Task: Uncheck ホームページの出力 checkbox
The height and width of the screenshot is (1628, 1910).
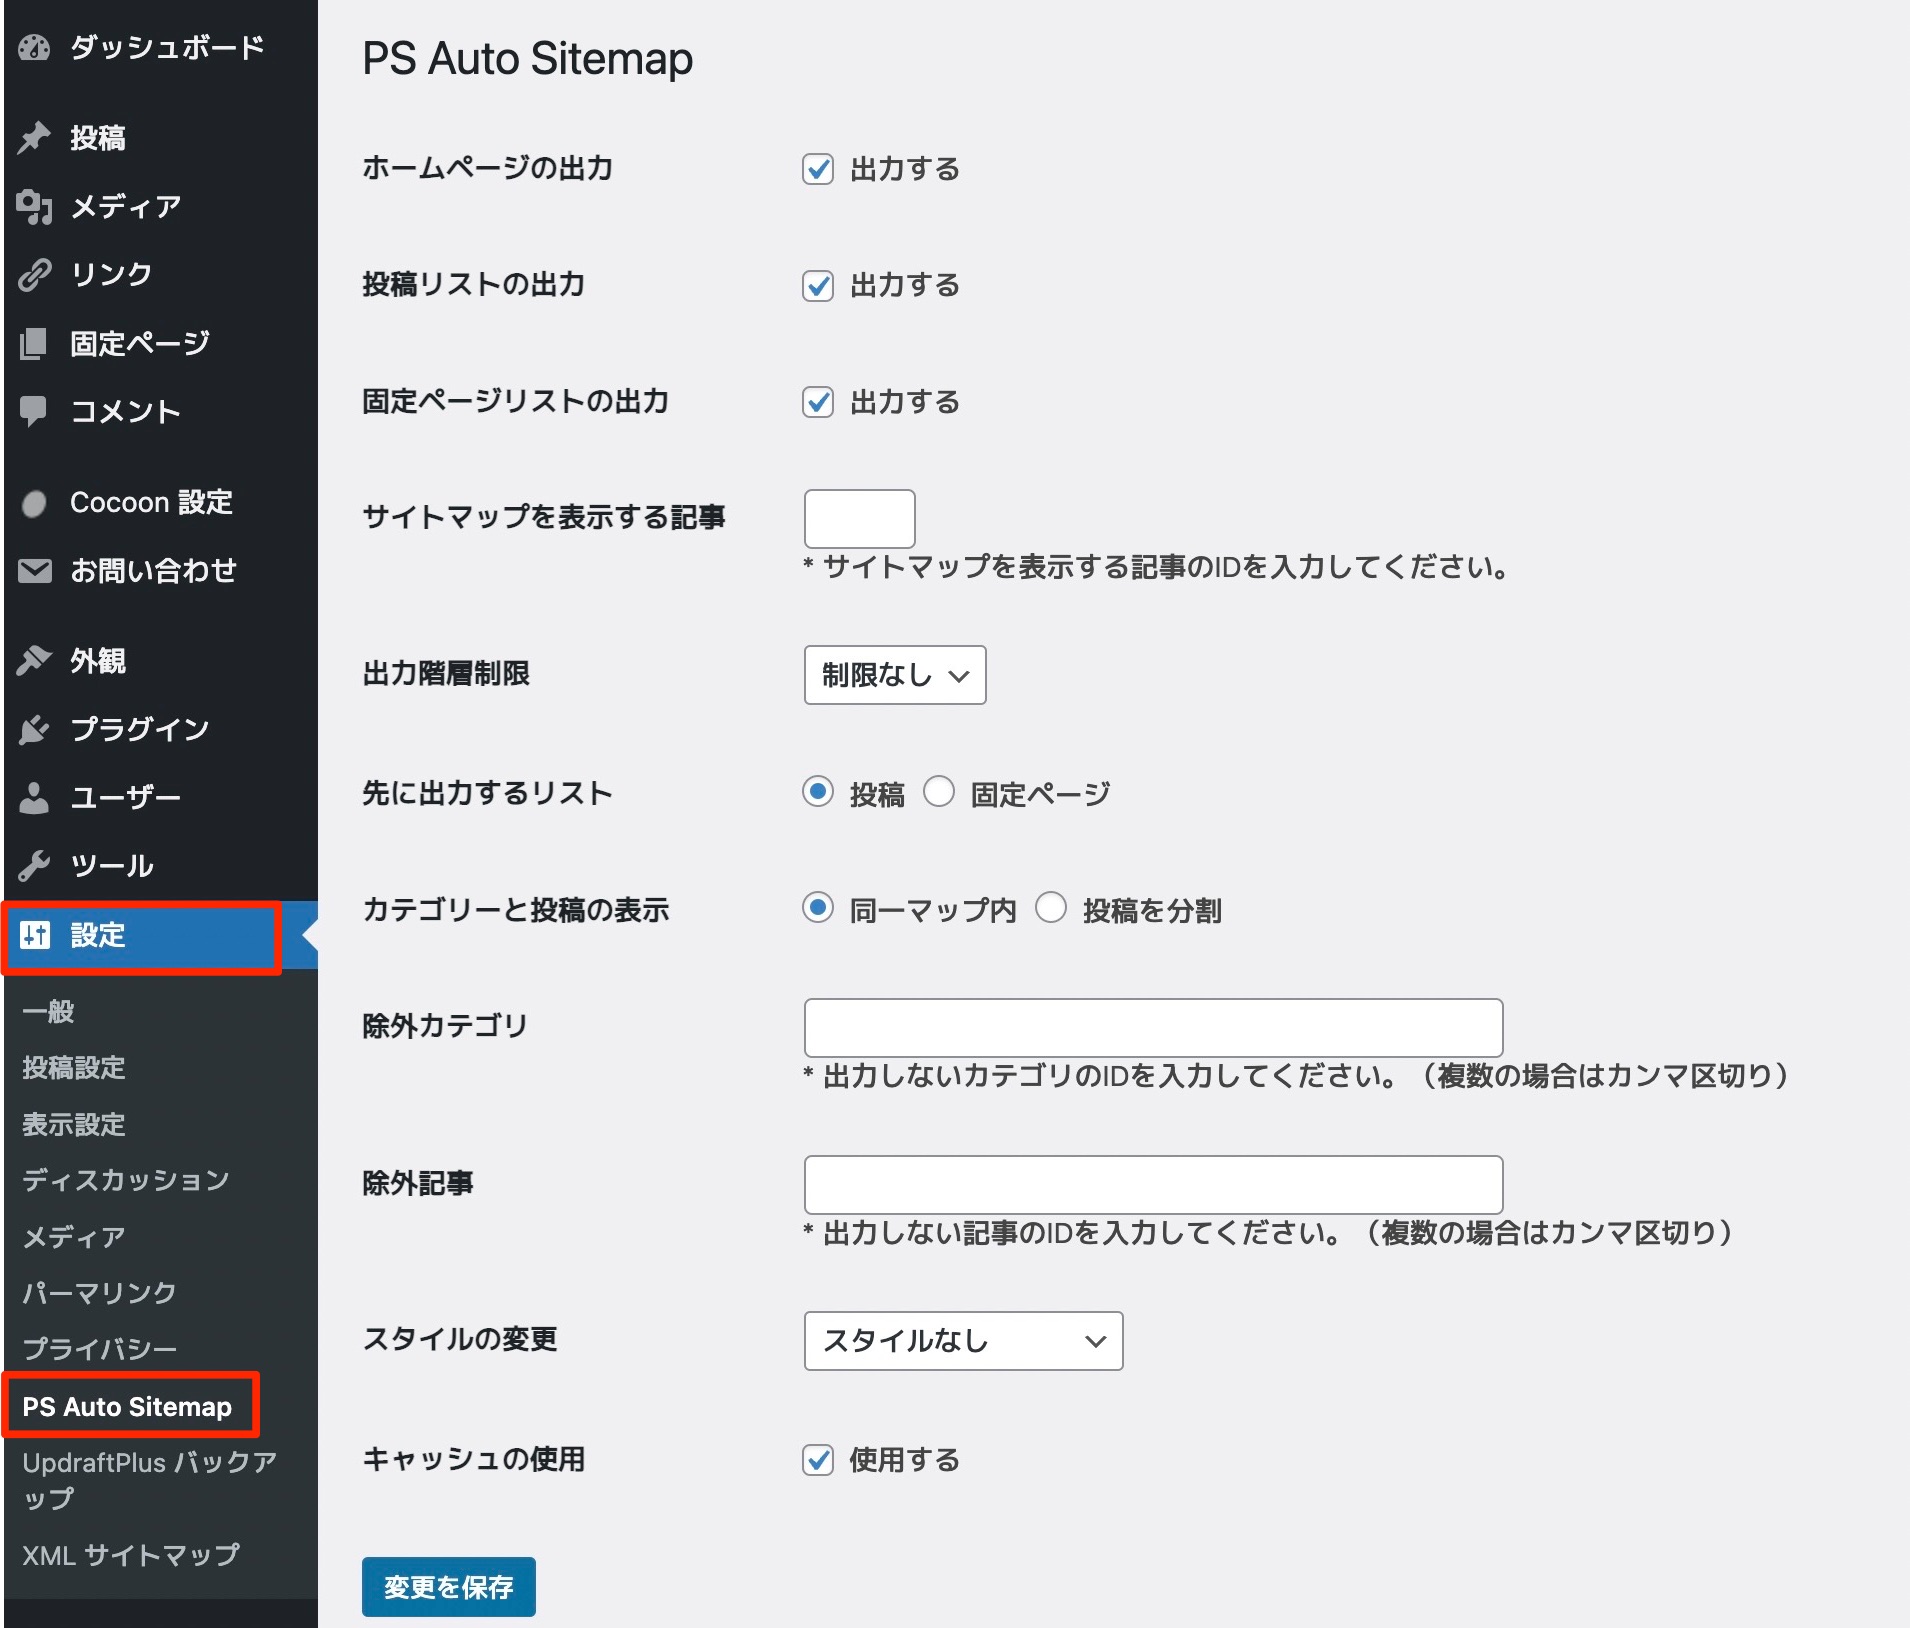Action: 818,169
